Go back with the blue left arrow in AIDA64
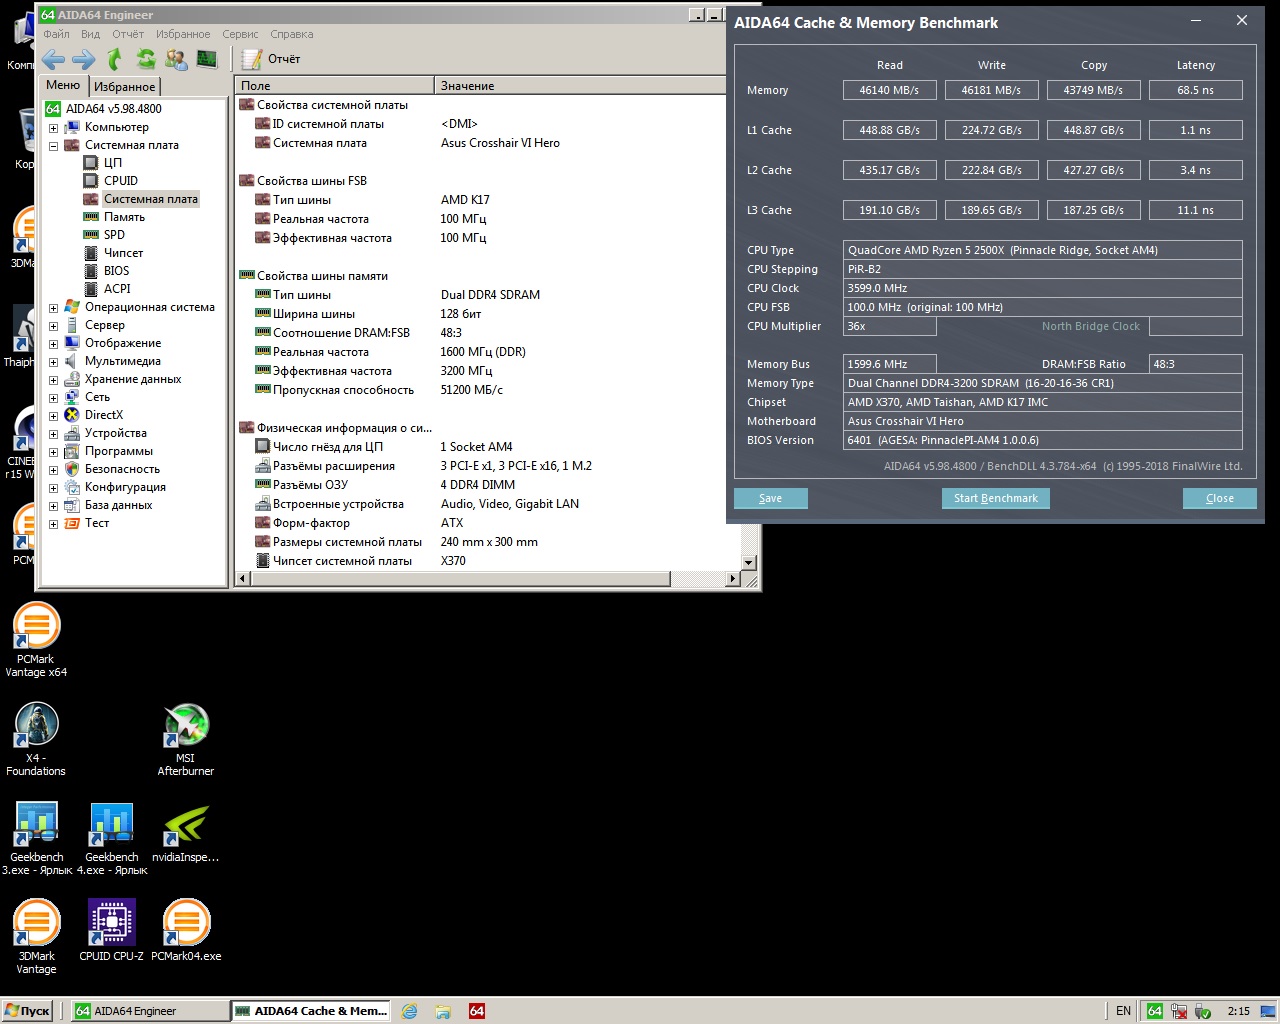This screenshot has width=1280, height=1024. 53,59
